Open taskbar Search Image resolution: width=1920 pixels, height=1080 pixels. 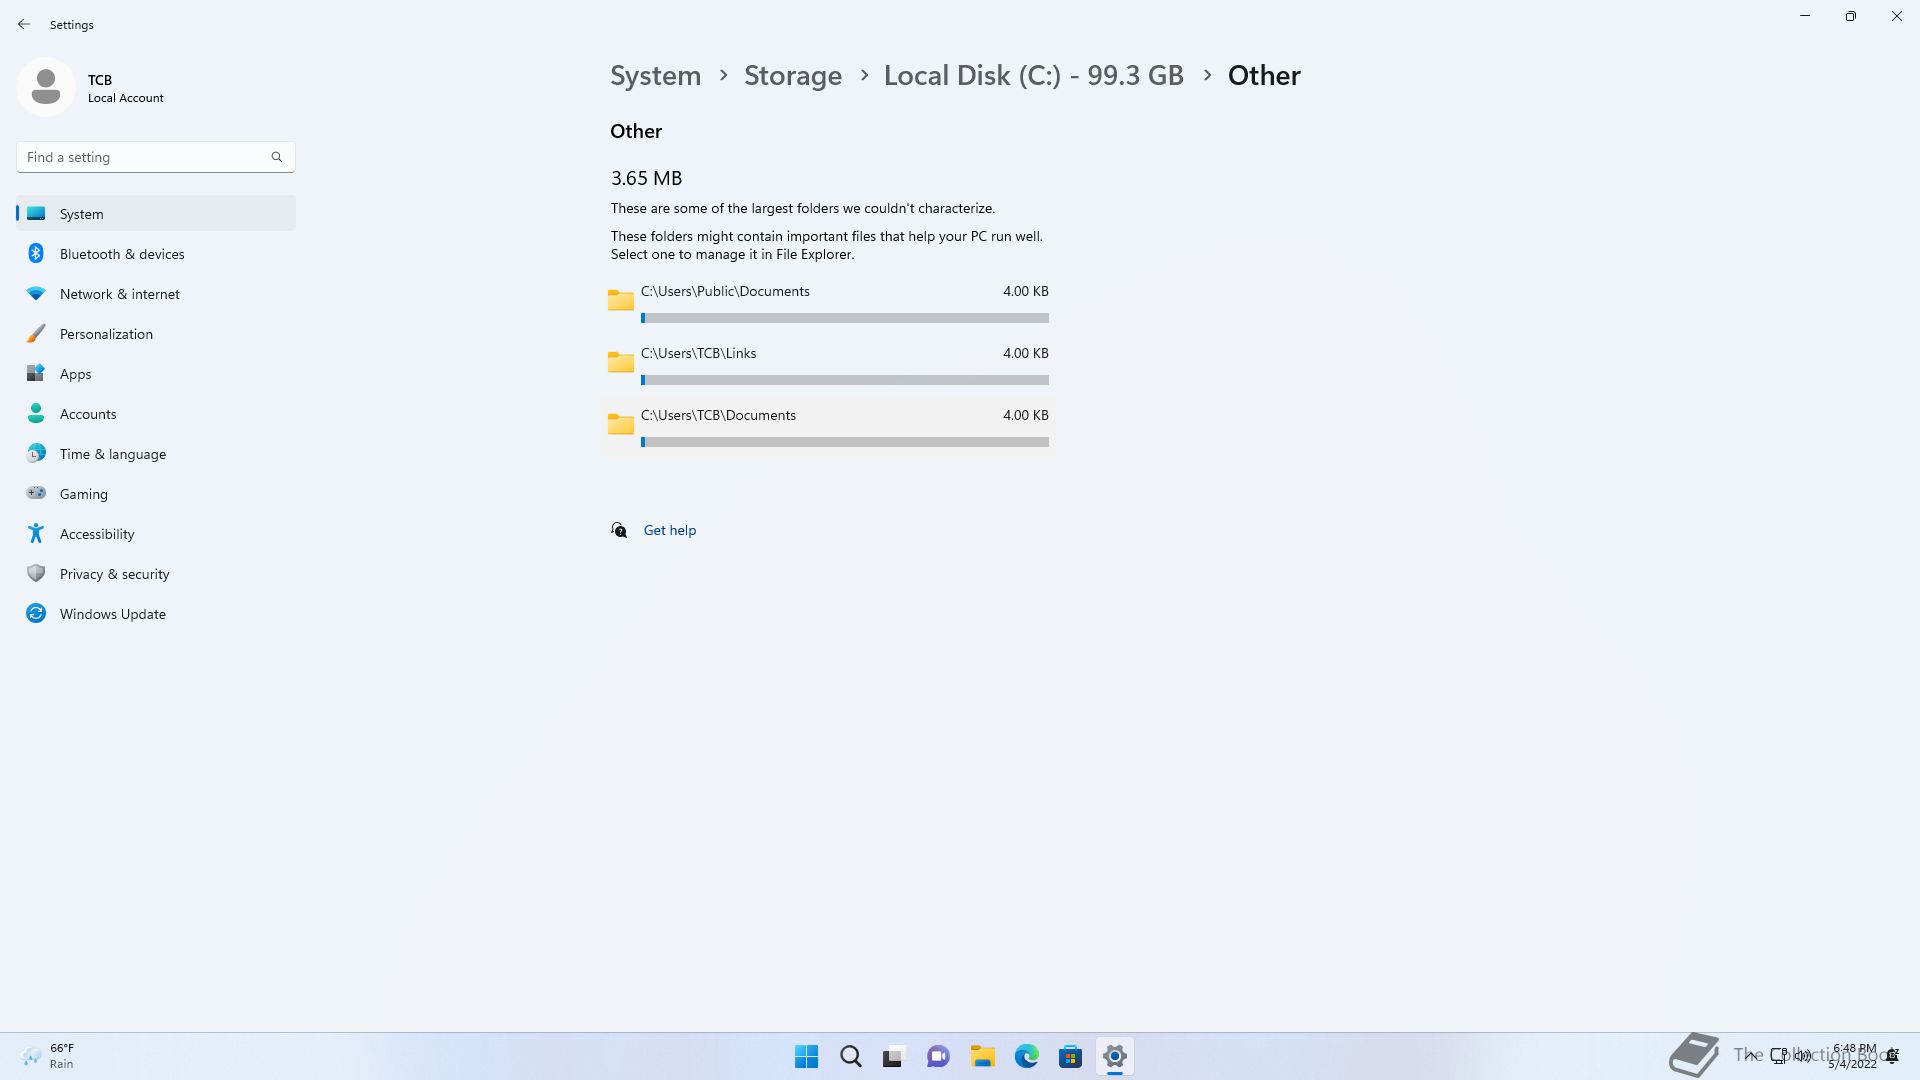point(851,1057)
